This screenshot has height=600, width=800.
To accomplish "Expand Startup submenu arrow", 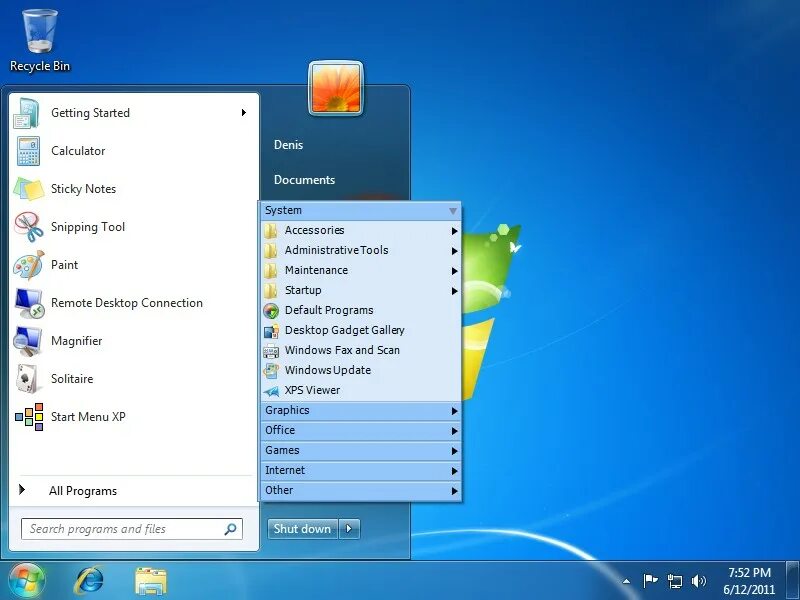I will [x=454, y=291].
